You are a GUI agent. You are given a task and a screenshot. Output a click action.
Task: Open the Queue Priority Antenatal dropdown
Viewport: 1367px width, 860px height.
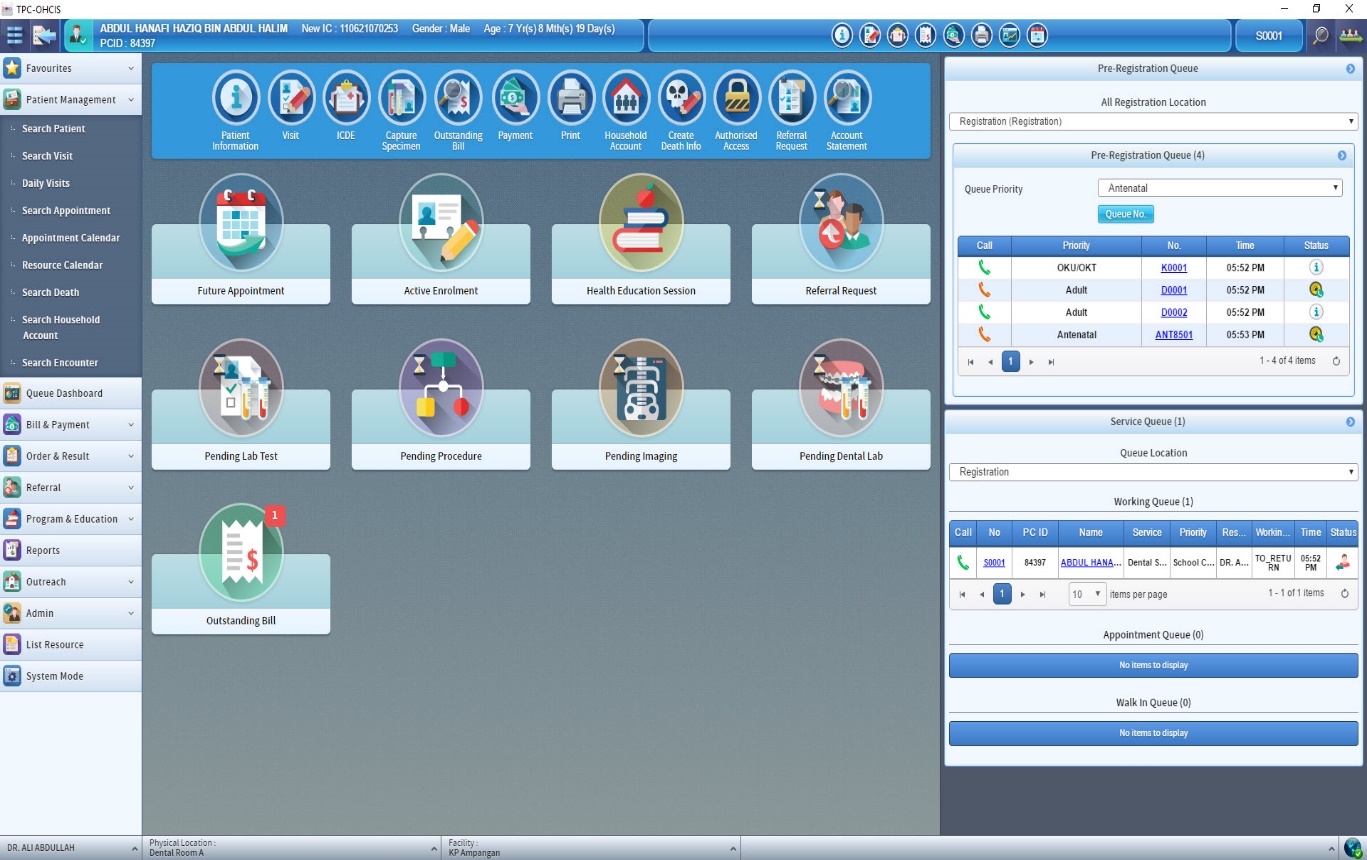pyautogui.click(x=1220, y=188)
